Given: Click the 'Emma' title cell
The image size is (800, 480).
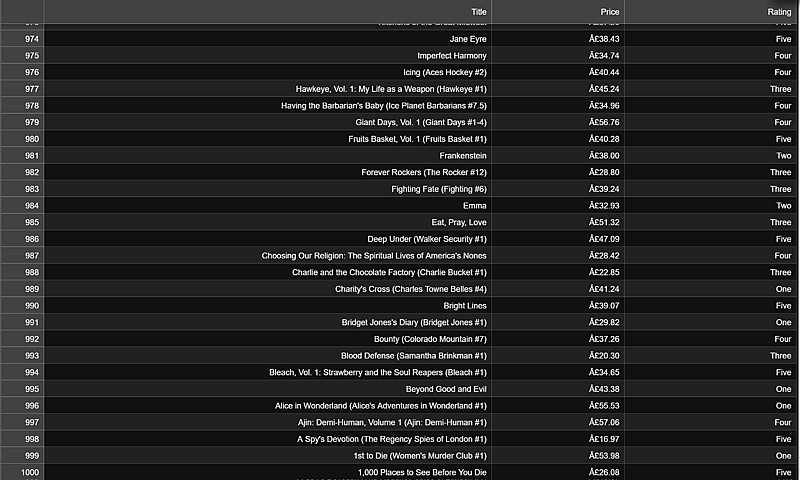Looking at the screenshot, I should pyautogui.click(x=267, y=206).
